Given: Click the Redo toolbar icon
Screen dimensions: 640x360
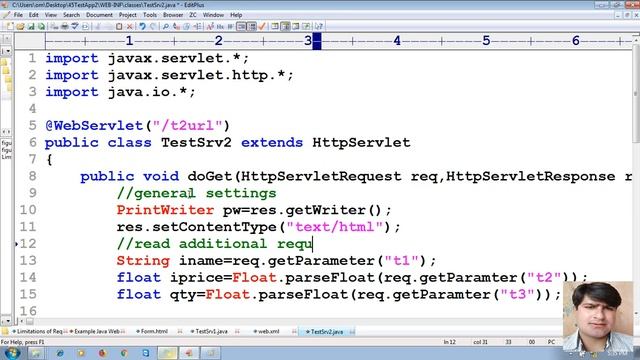Looking at the screenshot, I should (x=153, y=27).
